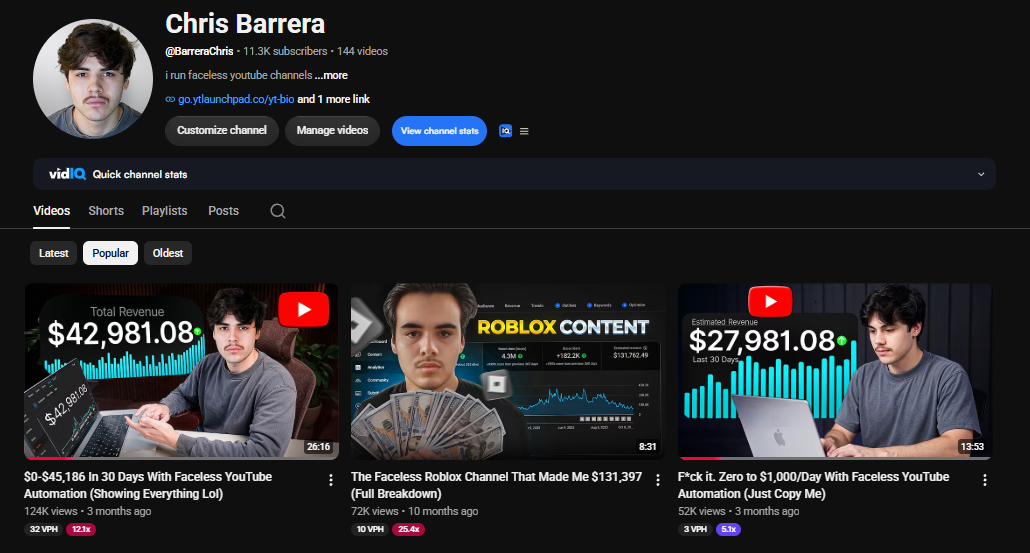
Task: Open video titled F*ck it. Zero to $1,000/Day
Action: [x=813, y=485]
